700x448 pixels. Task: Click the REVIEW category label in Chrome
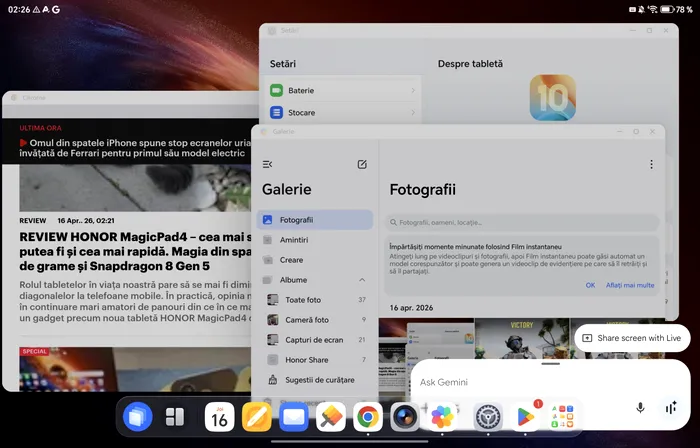click(x=33, y=221)
